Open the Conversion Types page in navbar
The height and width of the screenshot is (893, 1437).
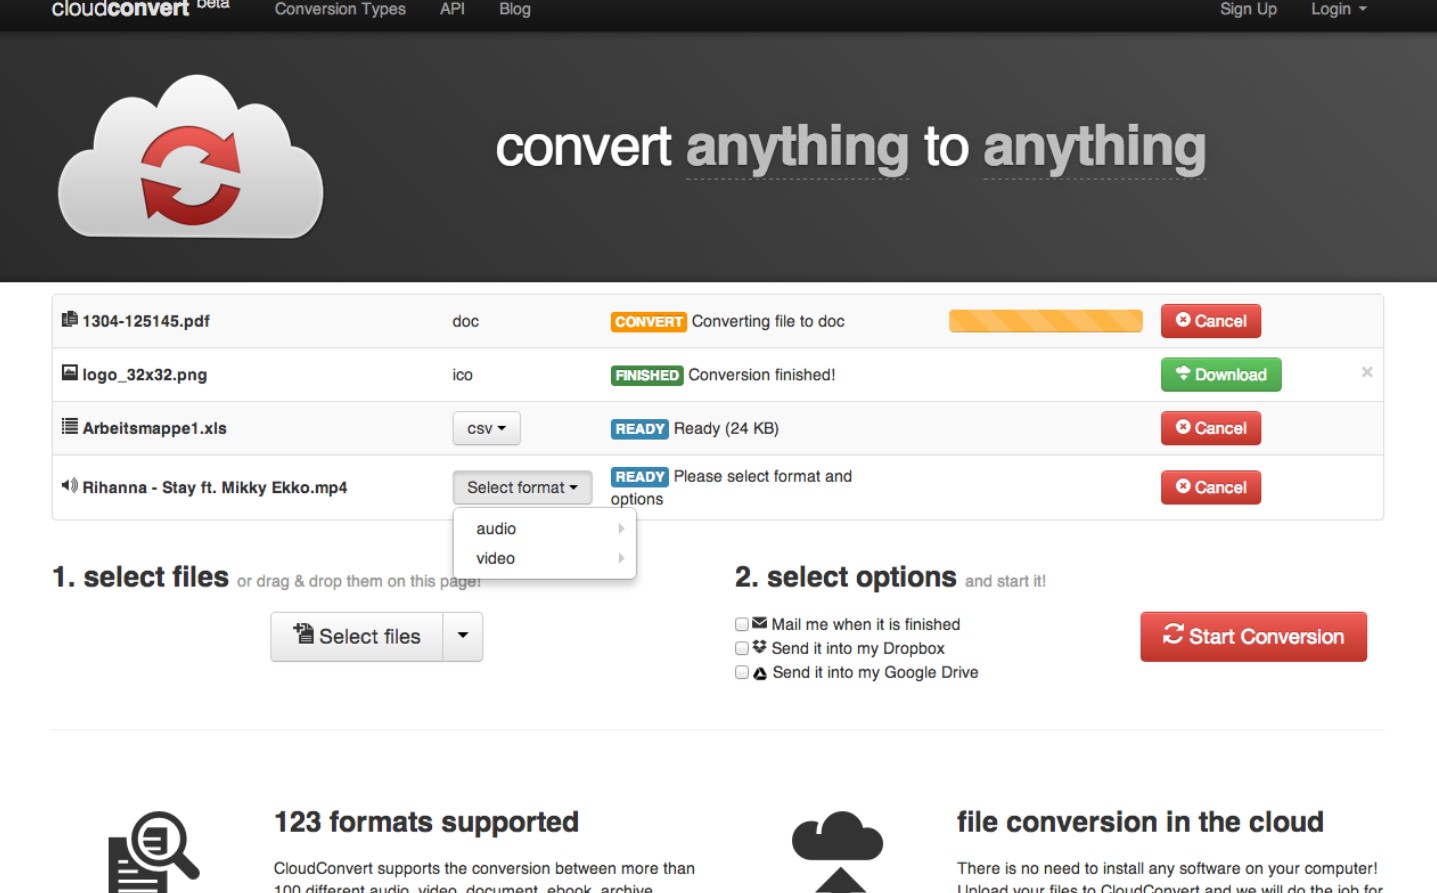pos(340,9)
